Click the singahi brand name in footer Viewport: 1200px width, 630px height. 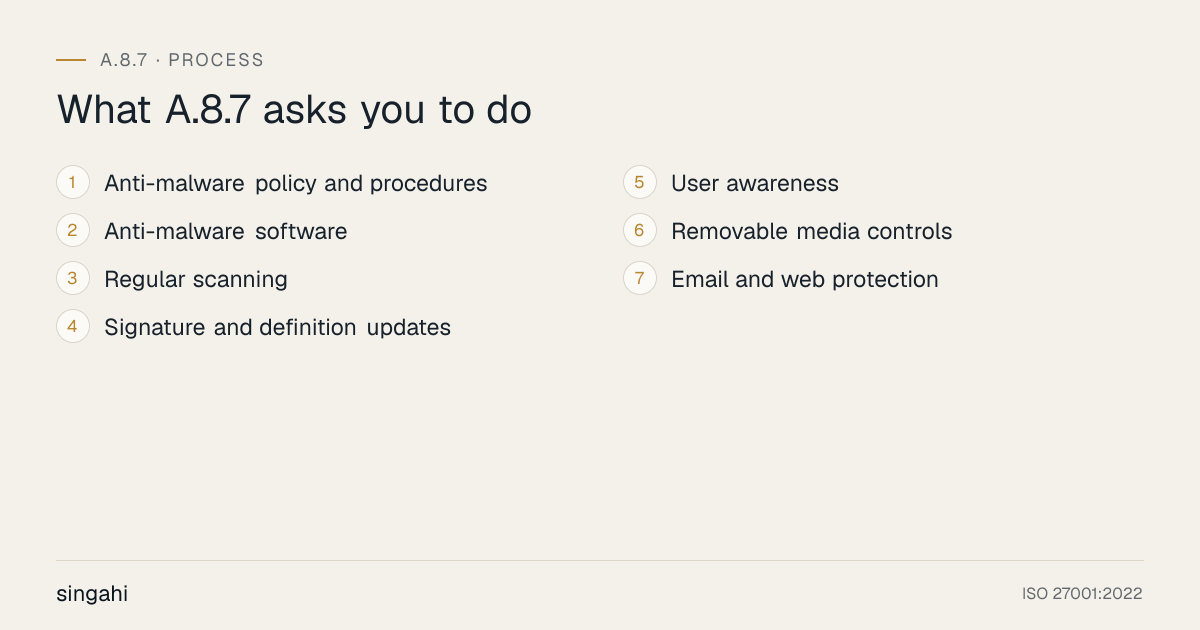pyautogui.click(x=92, y=594)
